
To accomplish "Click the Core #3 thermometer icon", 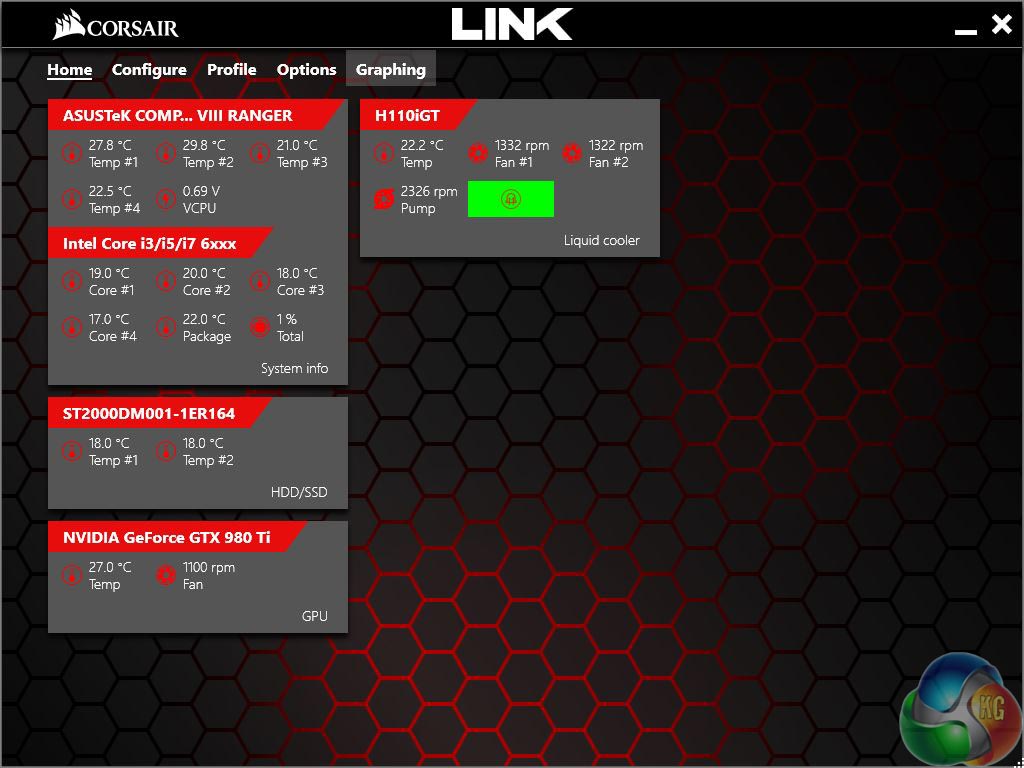I will tap(259, 281).
